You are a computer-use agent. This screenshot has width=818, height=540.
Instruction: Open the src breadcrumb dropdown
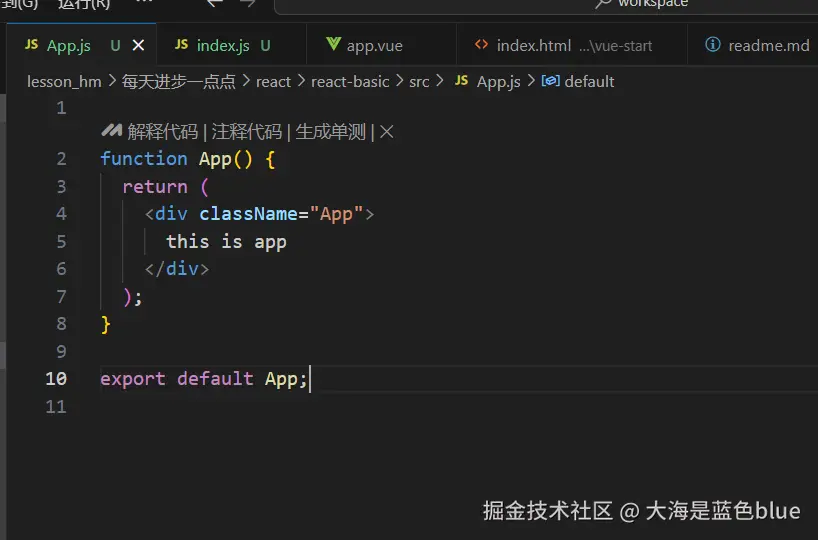419,81
